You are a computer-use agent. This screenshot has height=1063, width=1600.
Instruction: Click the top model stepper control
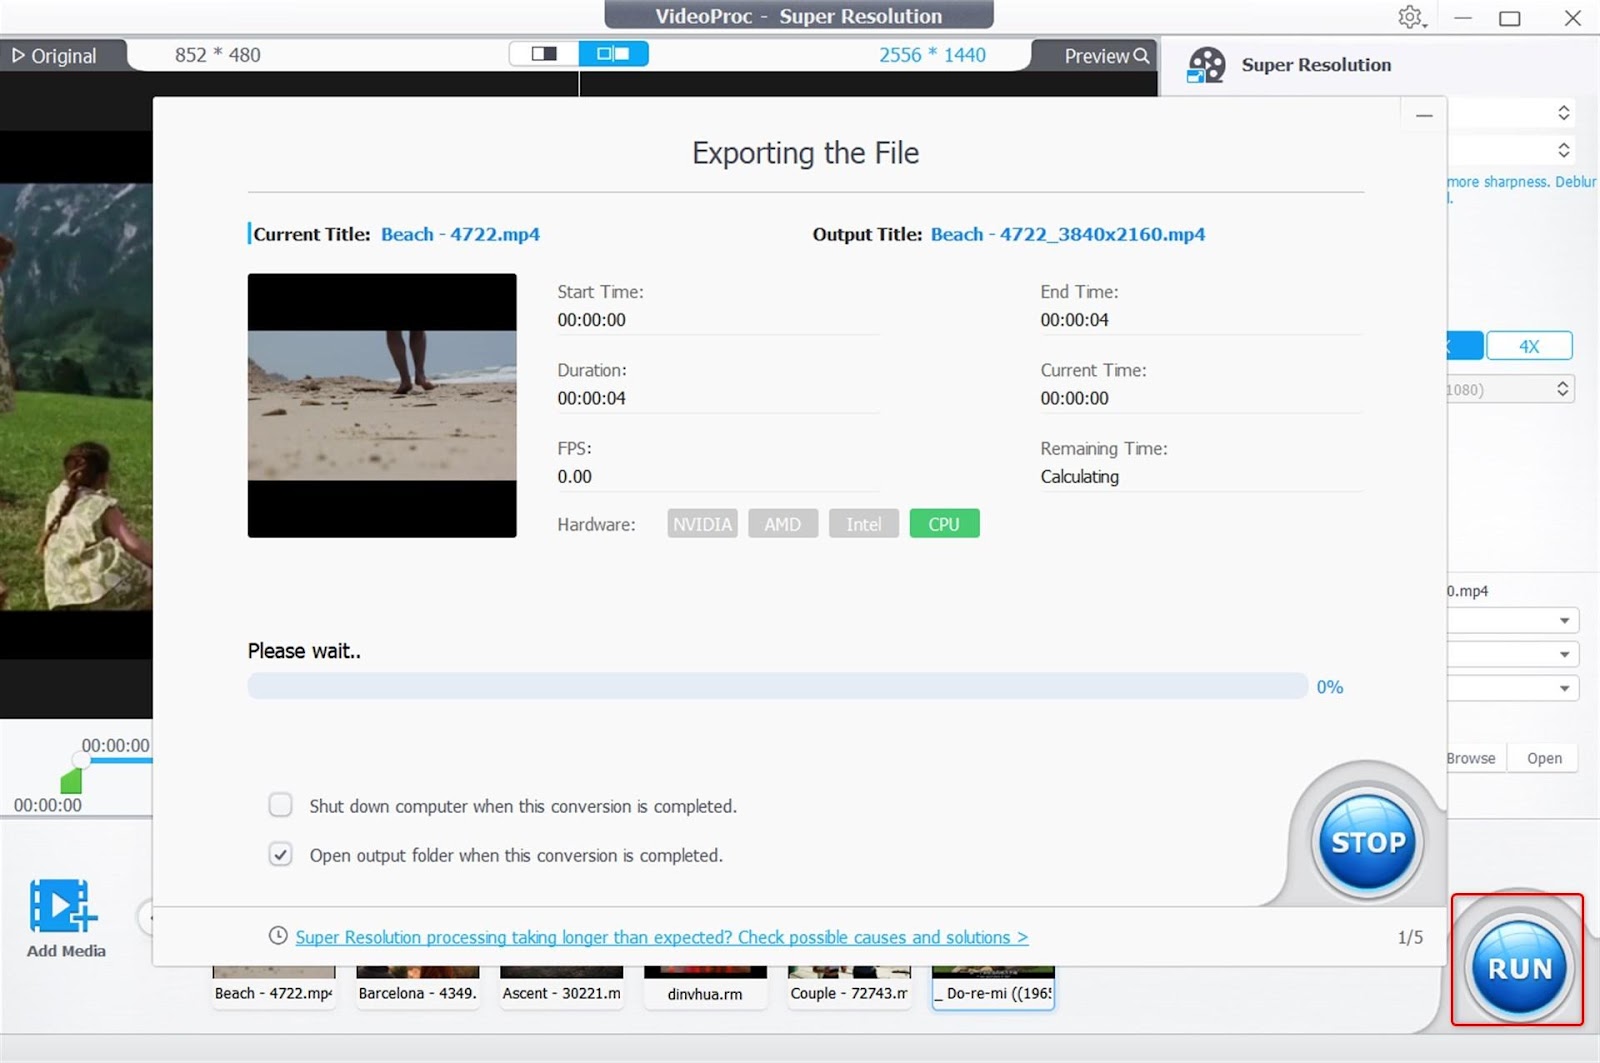[x=1566, y=112]
